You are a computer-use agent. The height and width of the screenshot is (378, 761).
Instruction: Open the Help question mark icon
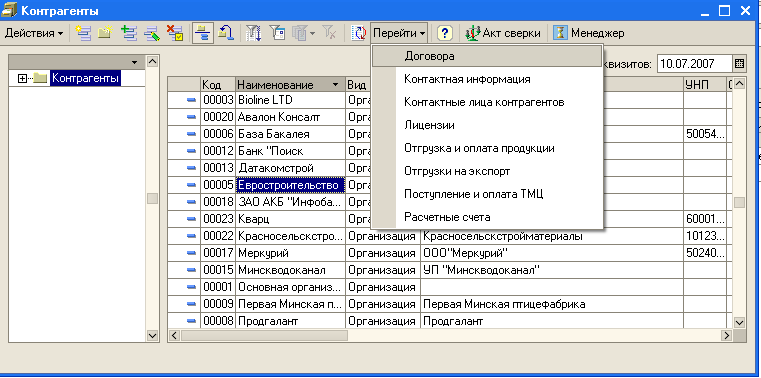(445, 33)
